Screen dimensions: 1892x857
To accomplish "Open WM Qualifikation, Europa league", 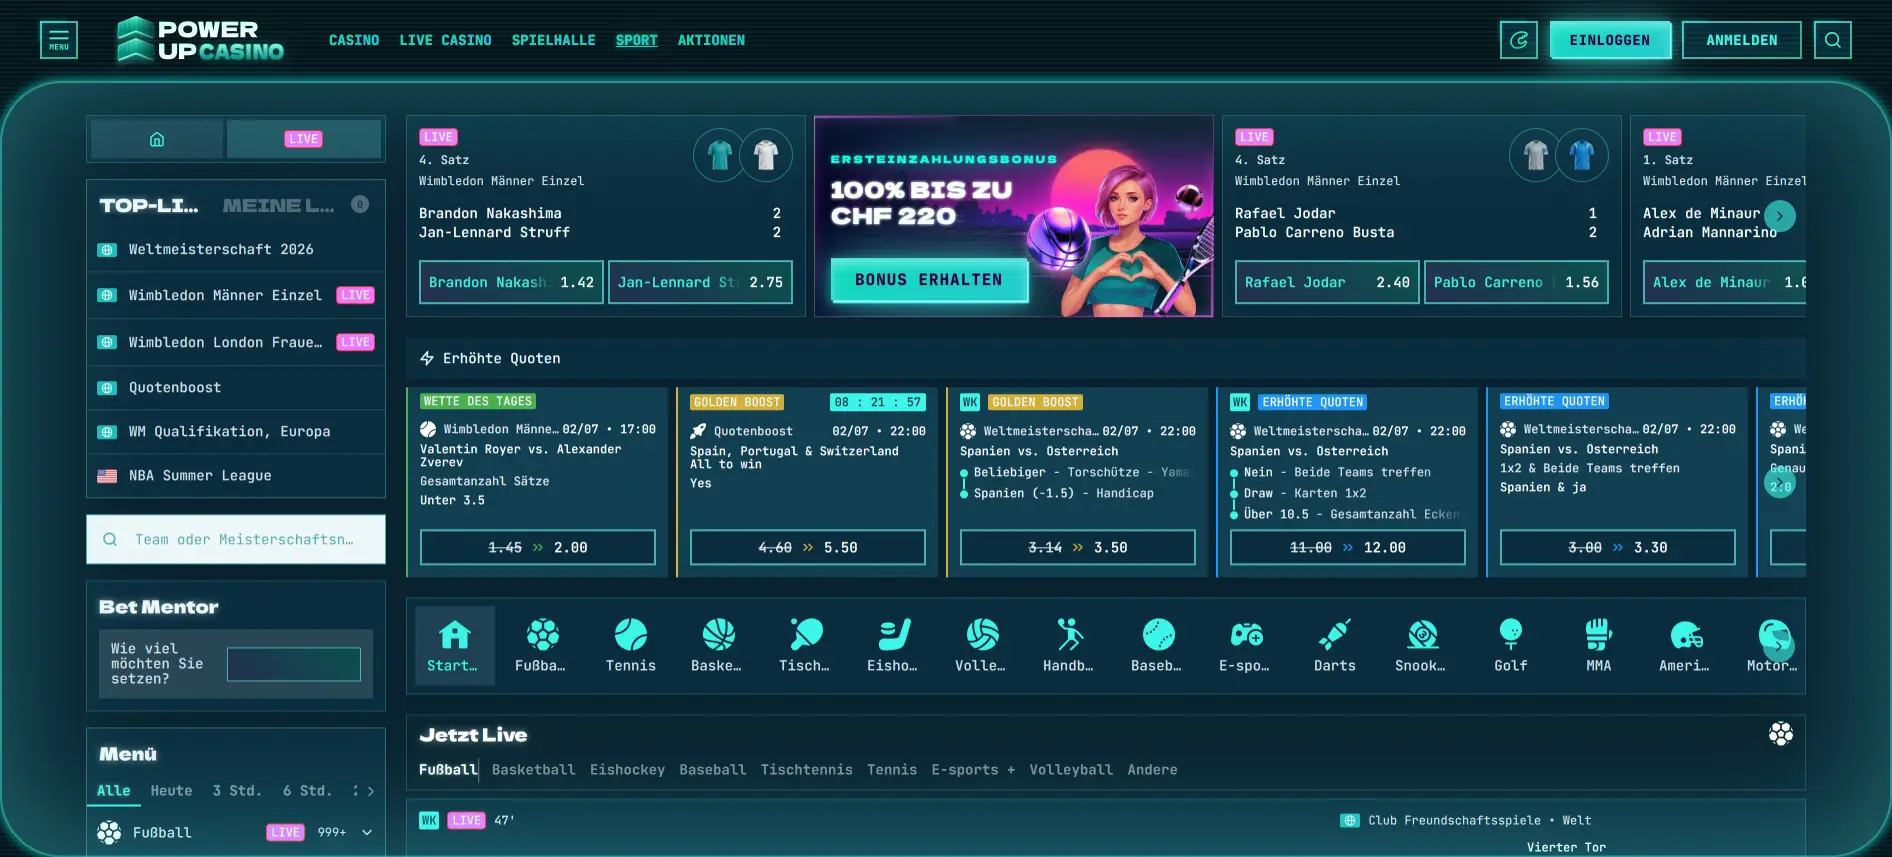I will pos(236,431).
